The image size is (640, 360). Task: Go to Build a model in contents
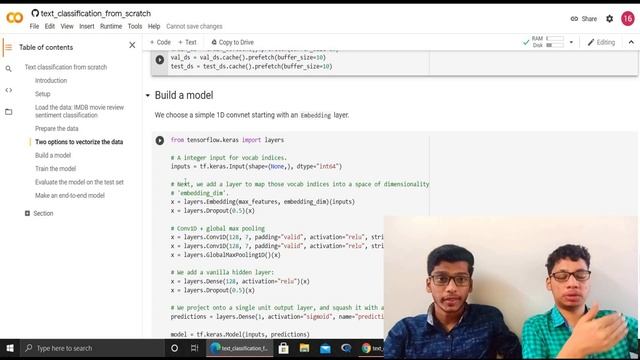pos(53,155)
